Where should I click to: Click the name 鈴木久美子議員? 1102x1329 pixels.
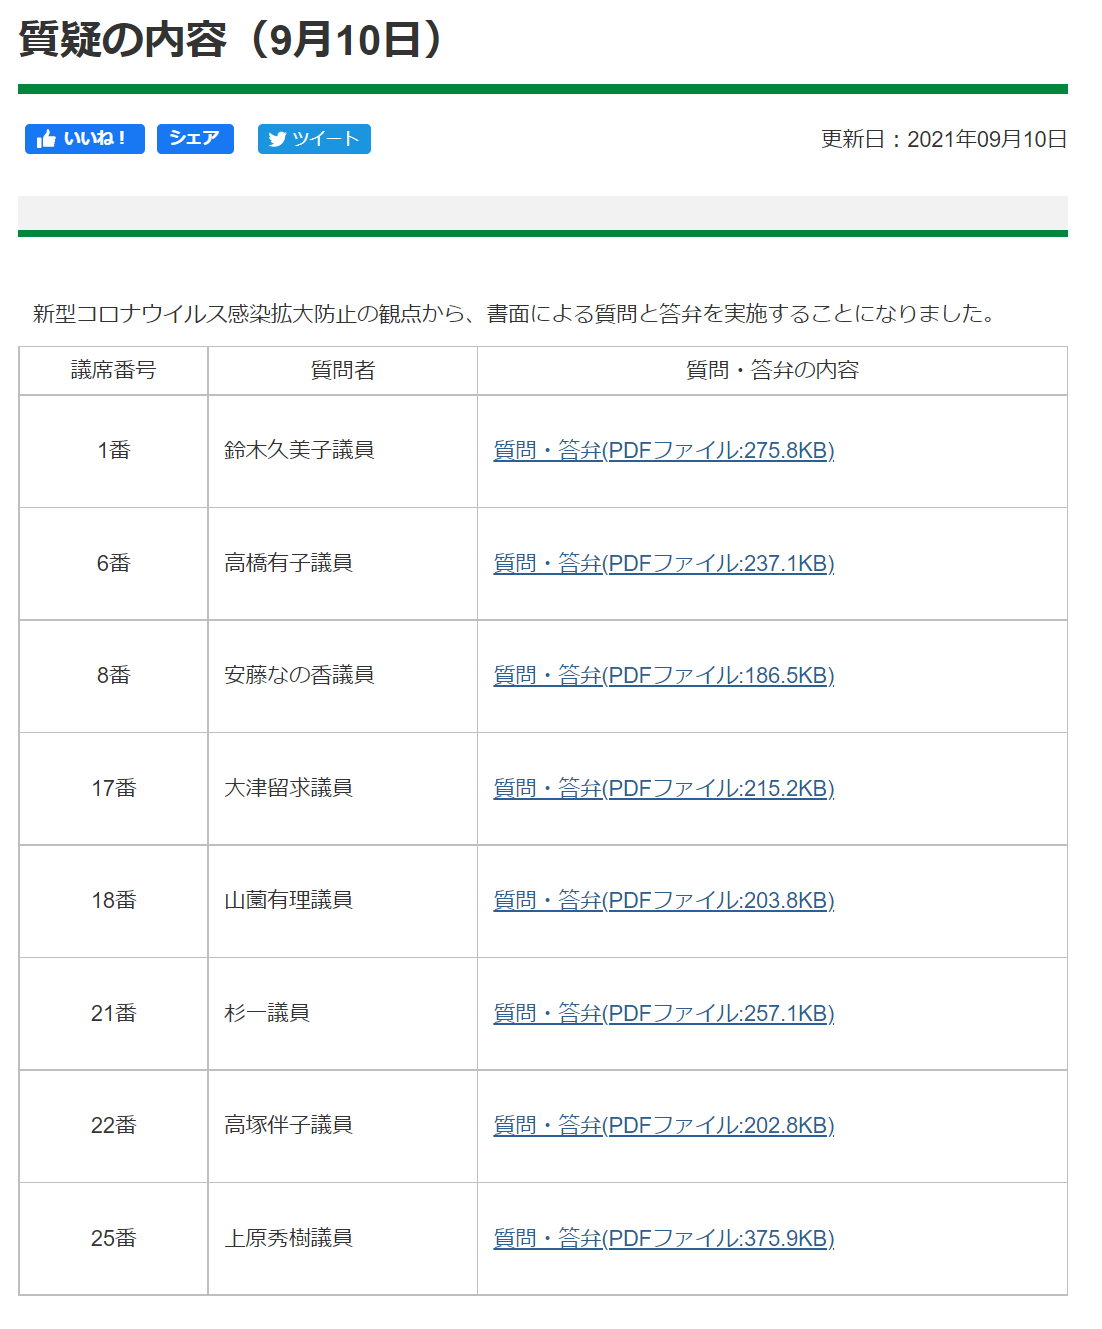tap(299, 451)
